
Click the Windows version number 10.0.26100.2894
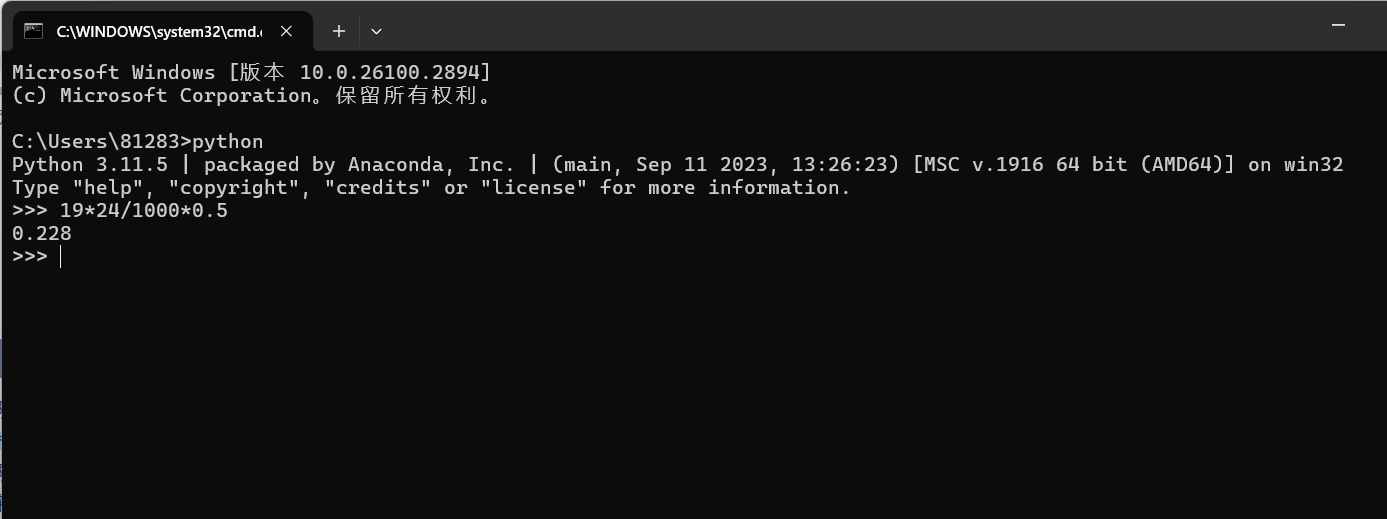click(x=390, y=73)
